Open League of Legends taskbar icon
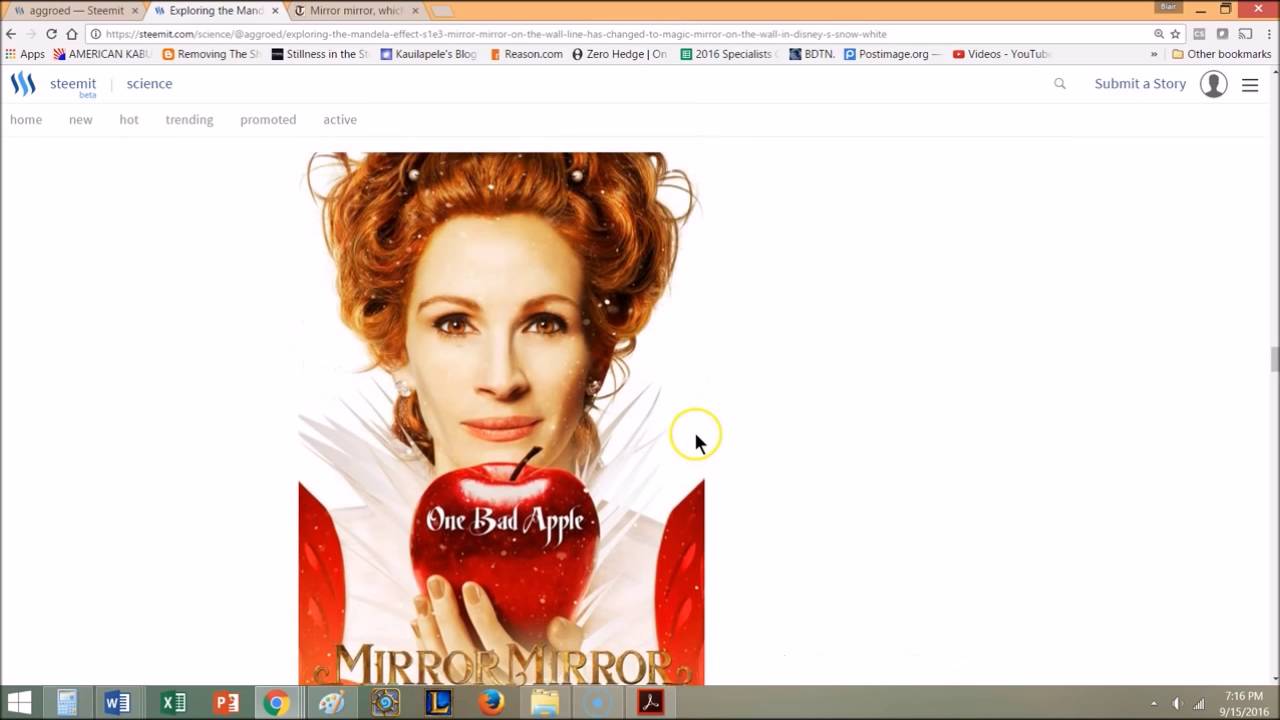The height and width of the screenshot is (720, 1280). [438, 703]
